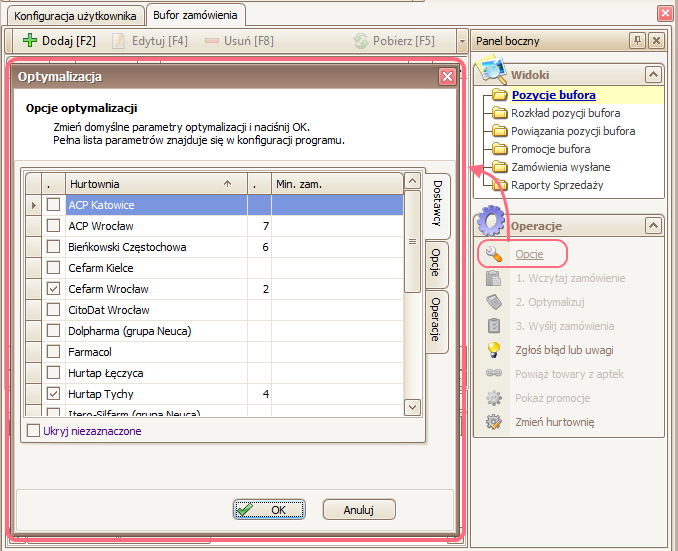Open the toolbar overflow dropdown arrow
This screenshot has width=678, height=551.
[461, 41]
